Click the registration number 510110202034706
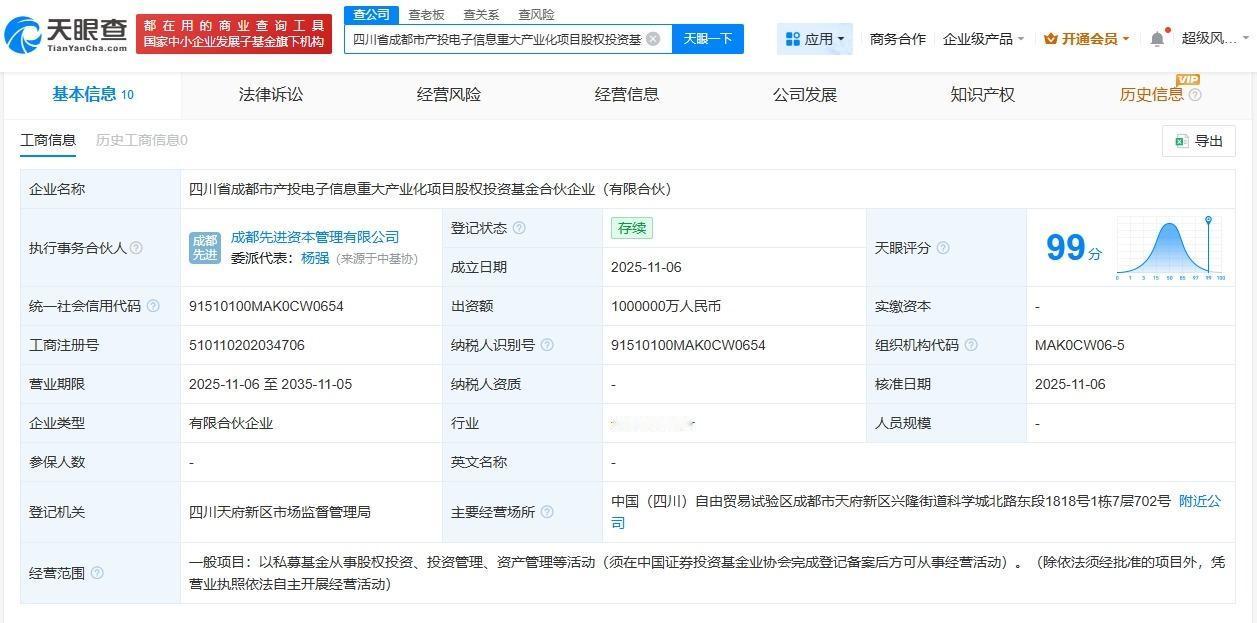Screen dimensions: 1257x623 pos(247,345)
